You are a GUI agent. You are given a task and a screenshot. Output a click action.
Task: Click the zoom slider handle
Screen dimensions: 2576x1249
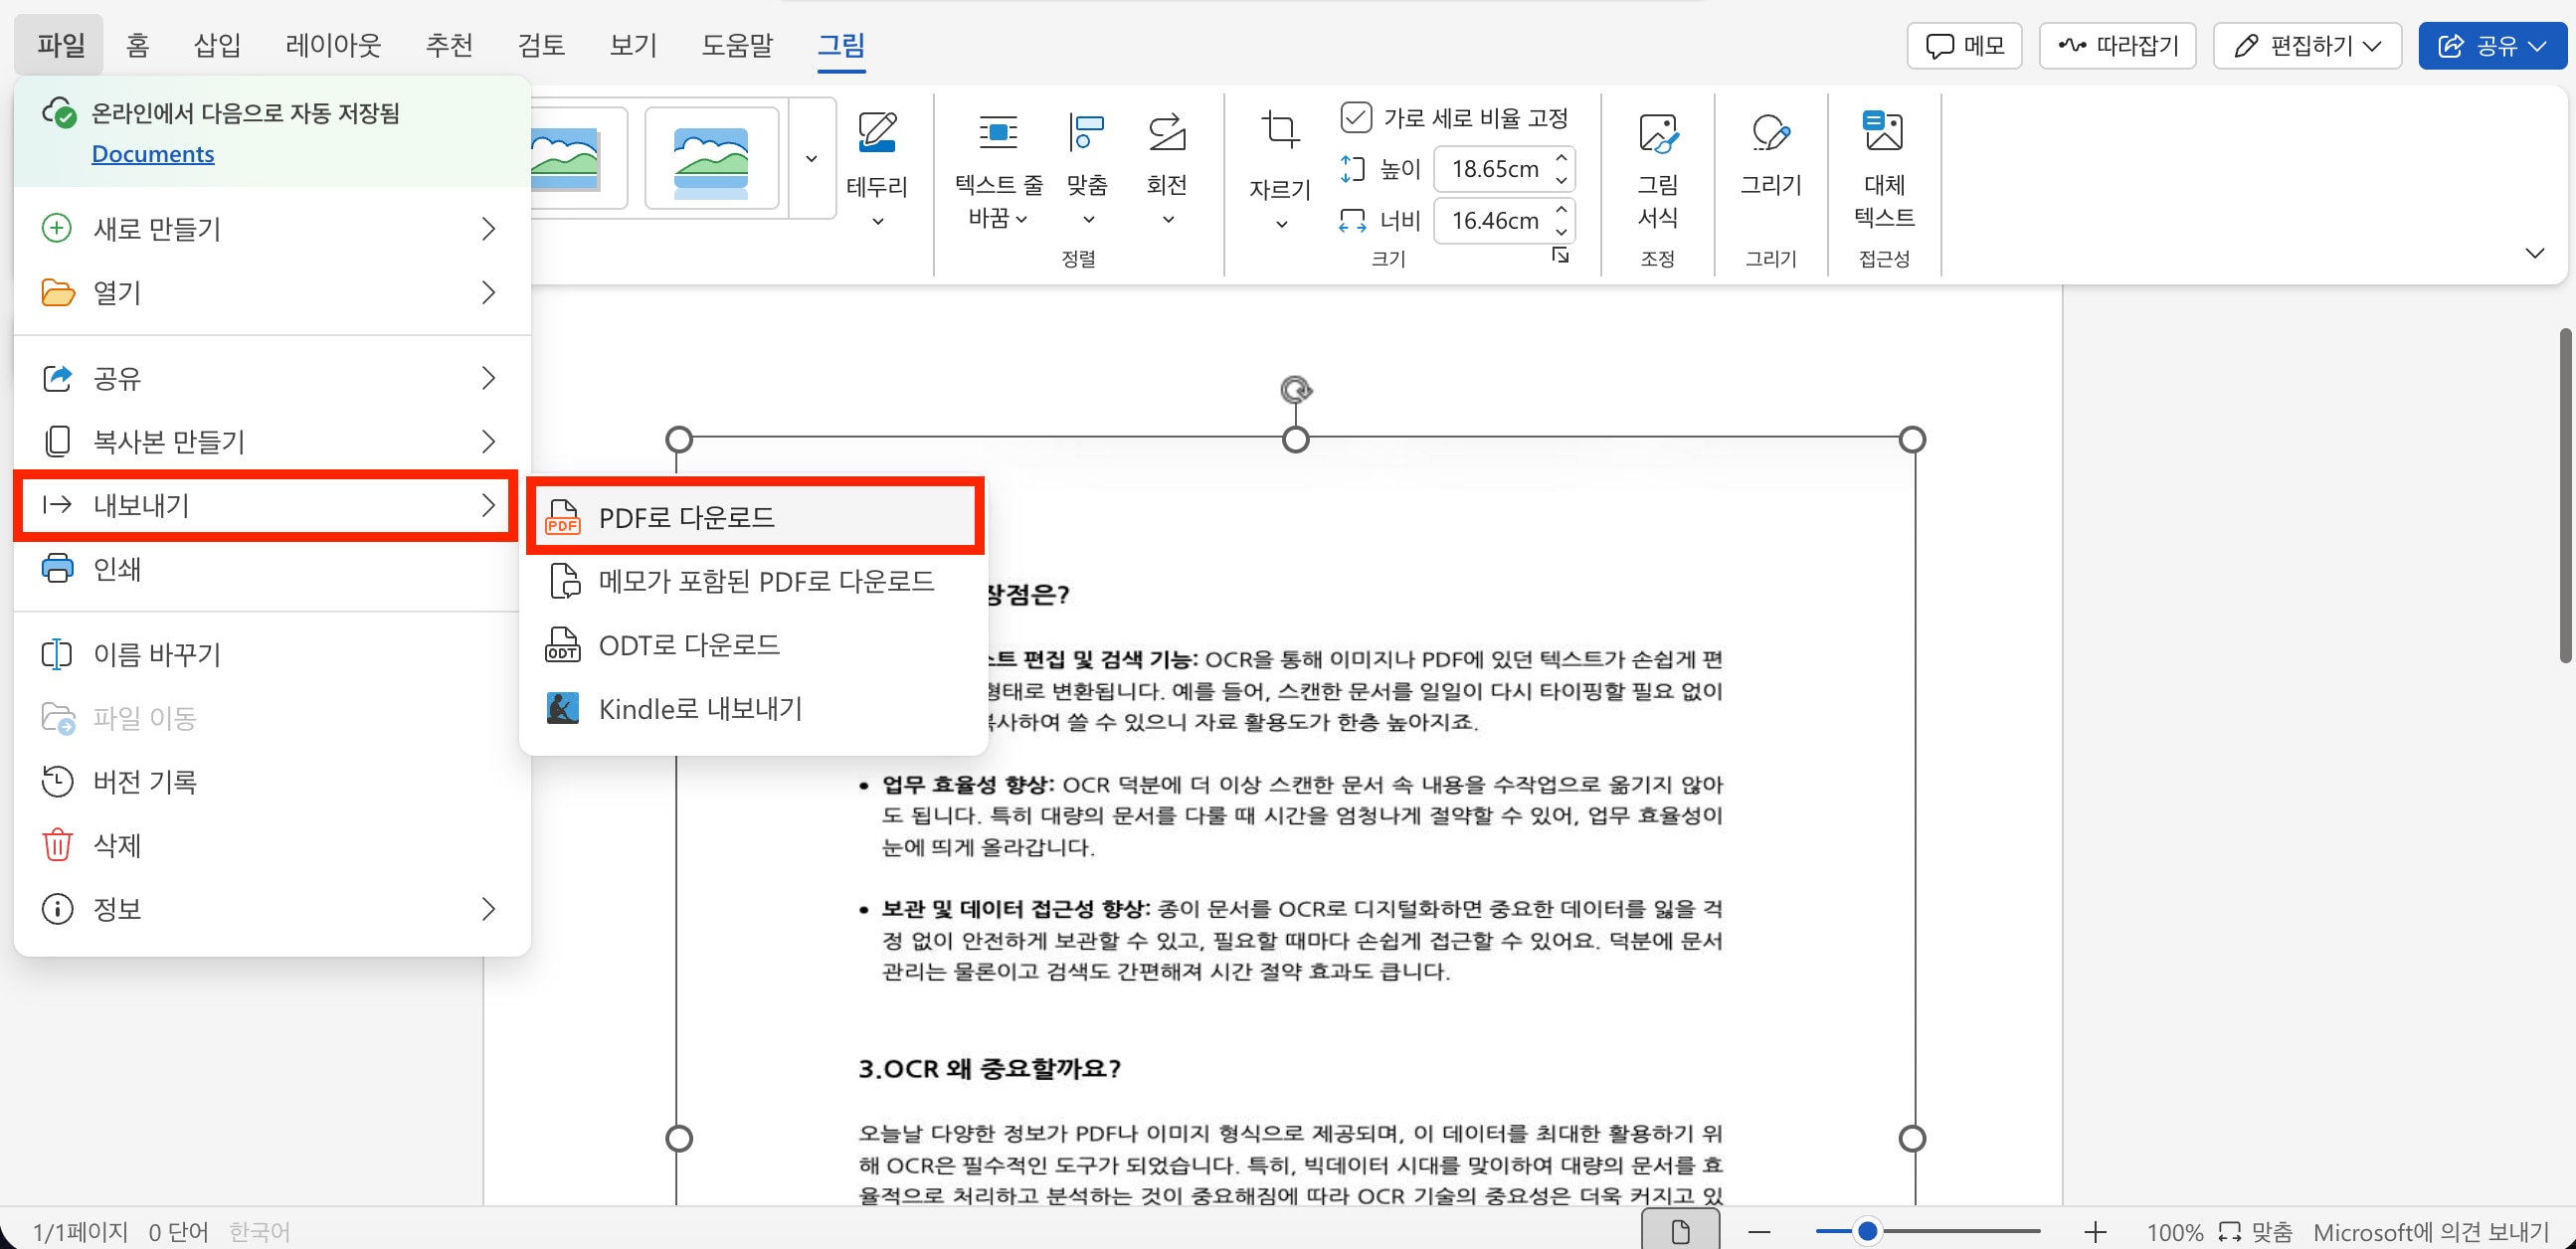(x=1866, y=1231)
